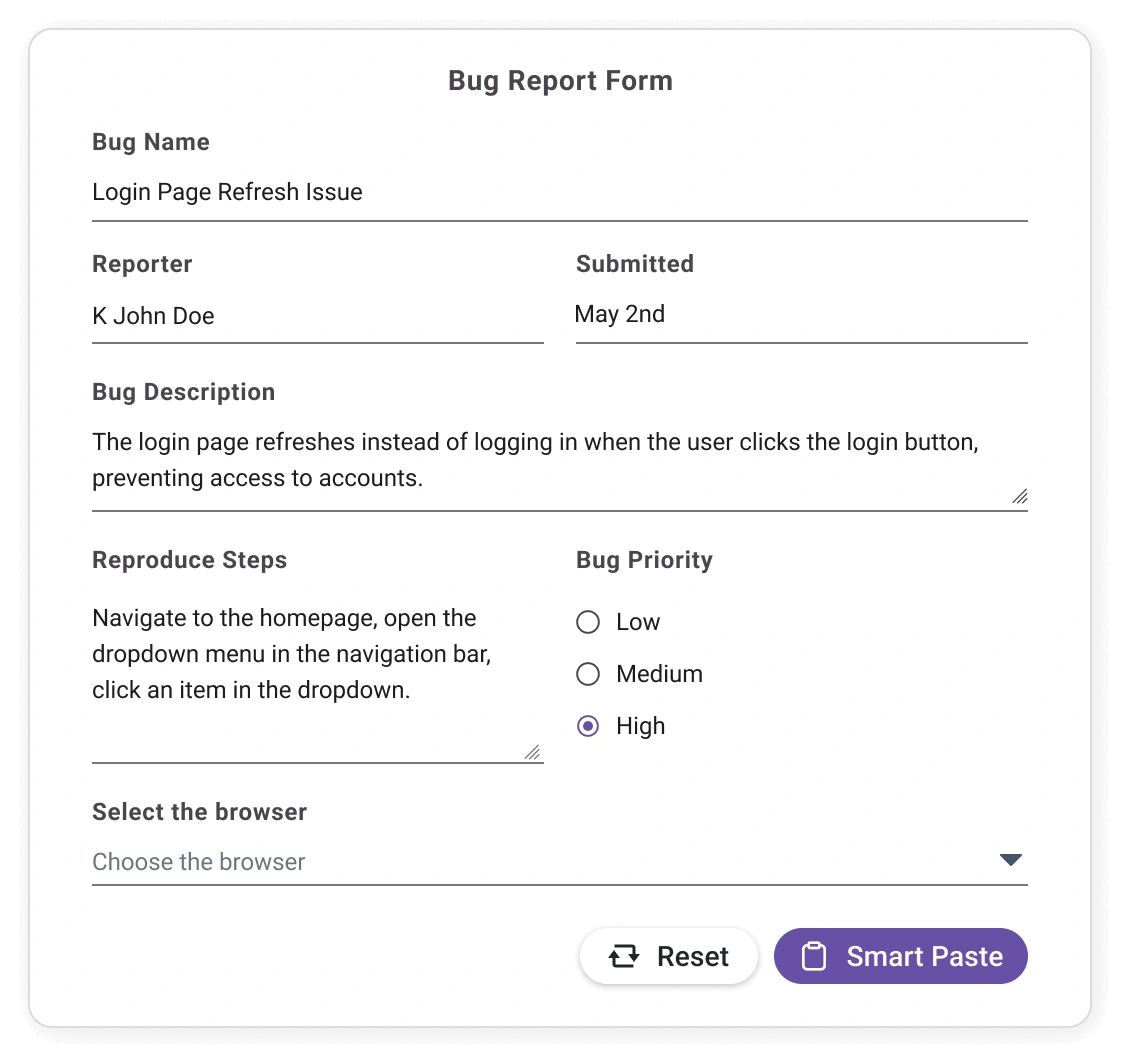The width and height of the screenshot is (1128, 1064).
Task: Click inside the Bug Description textarea
Action: pos(559,460)
